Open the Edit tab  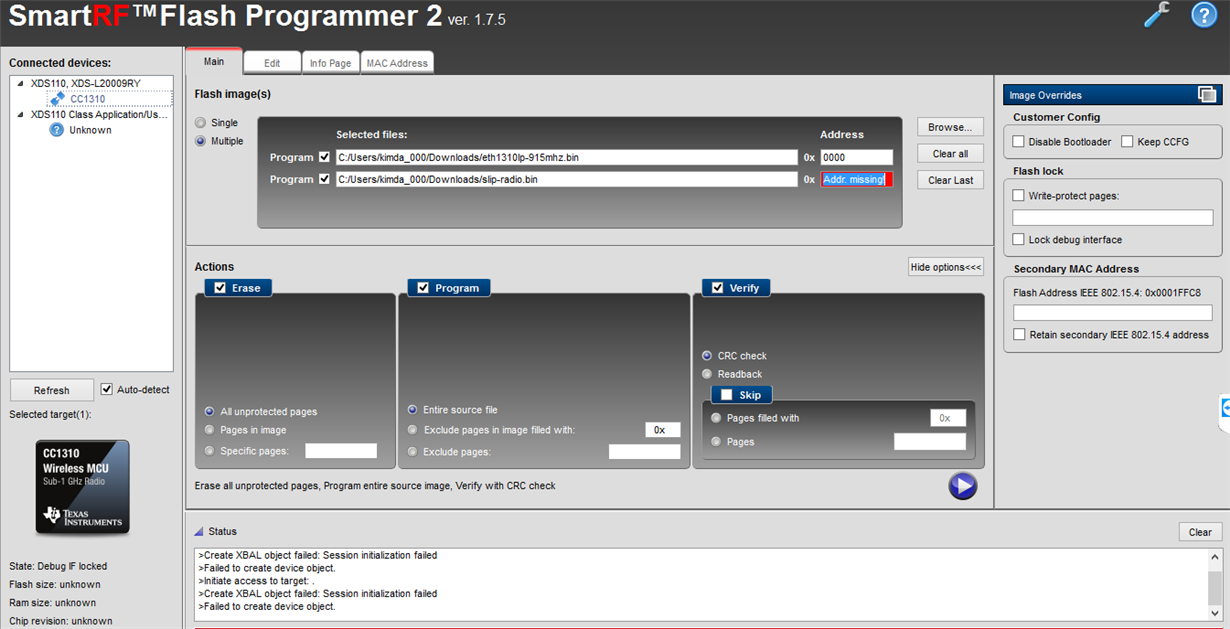(272, 63)
